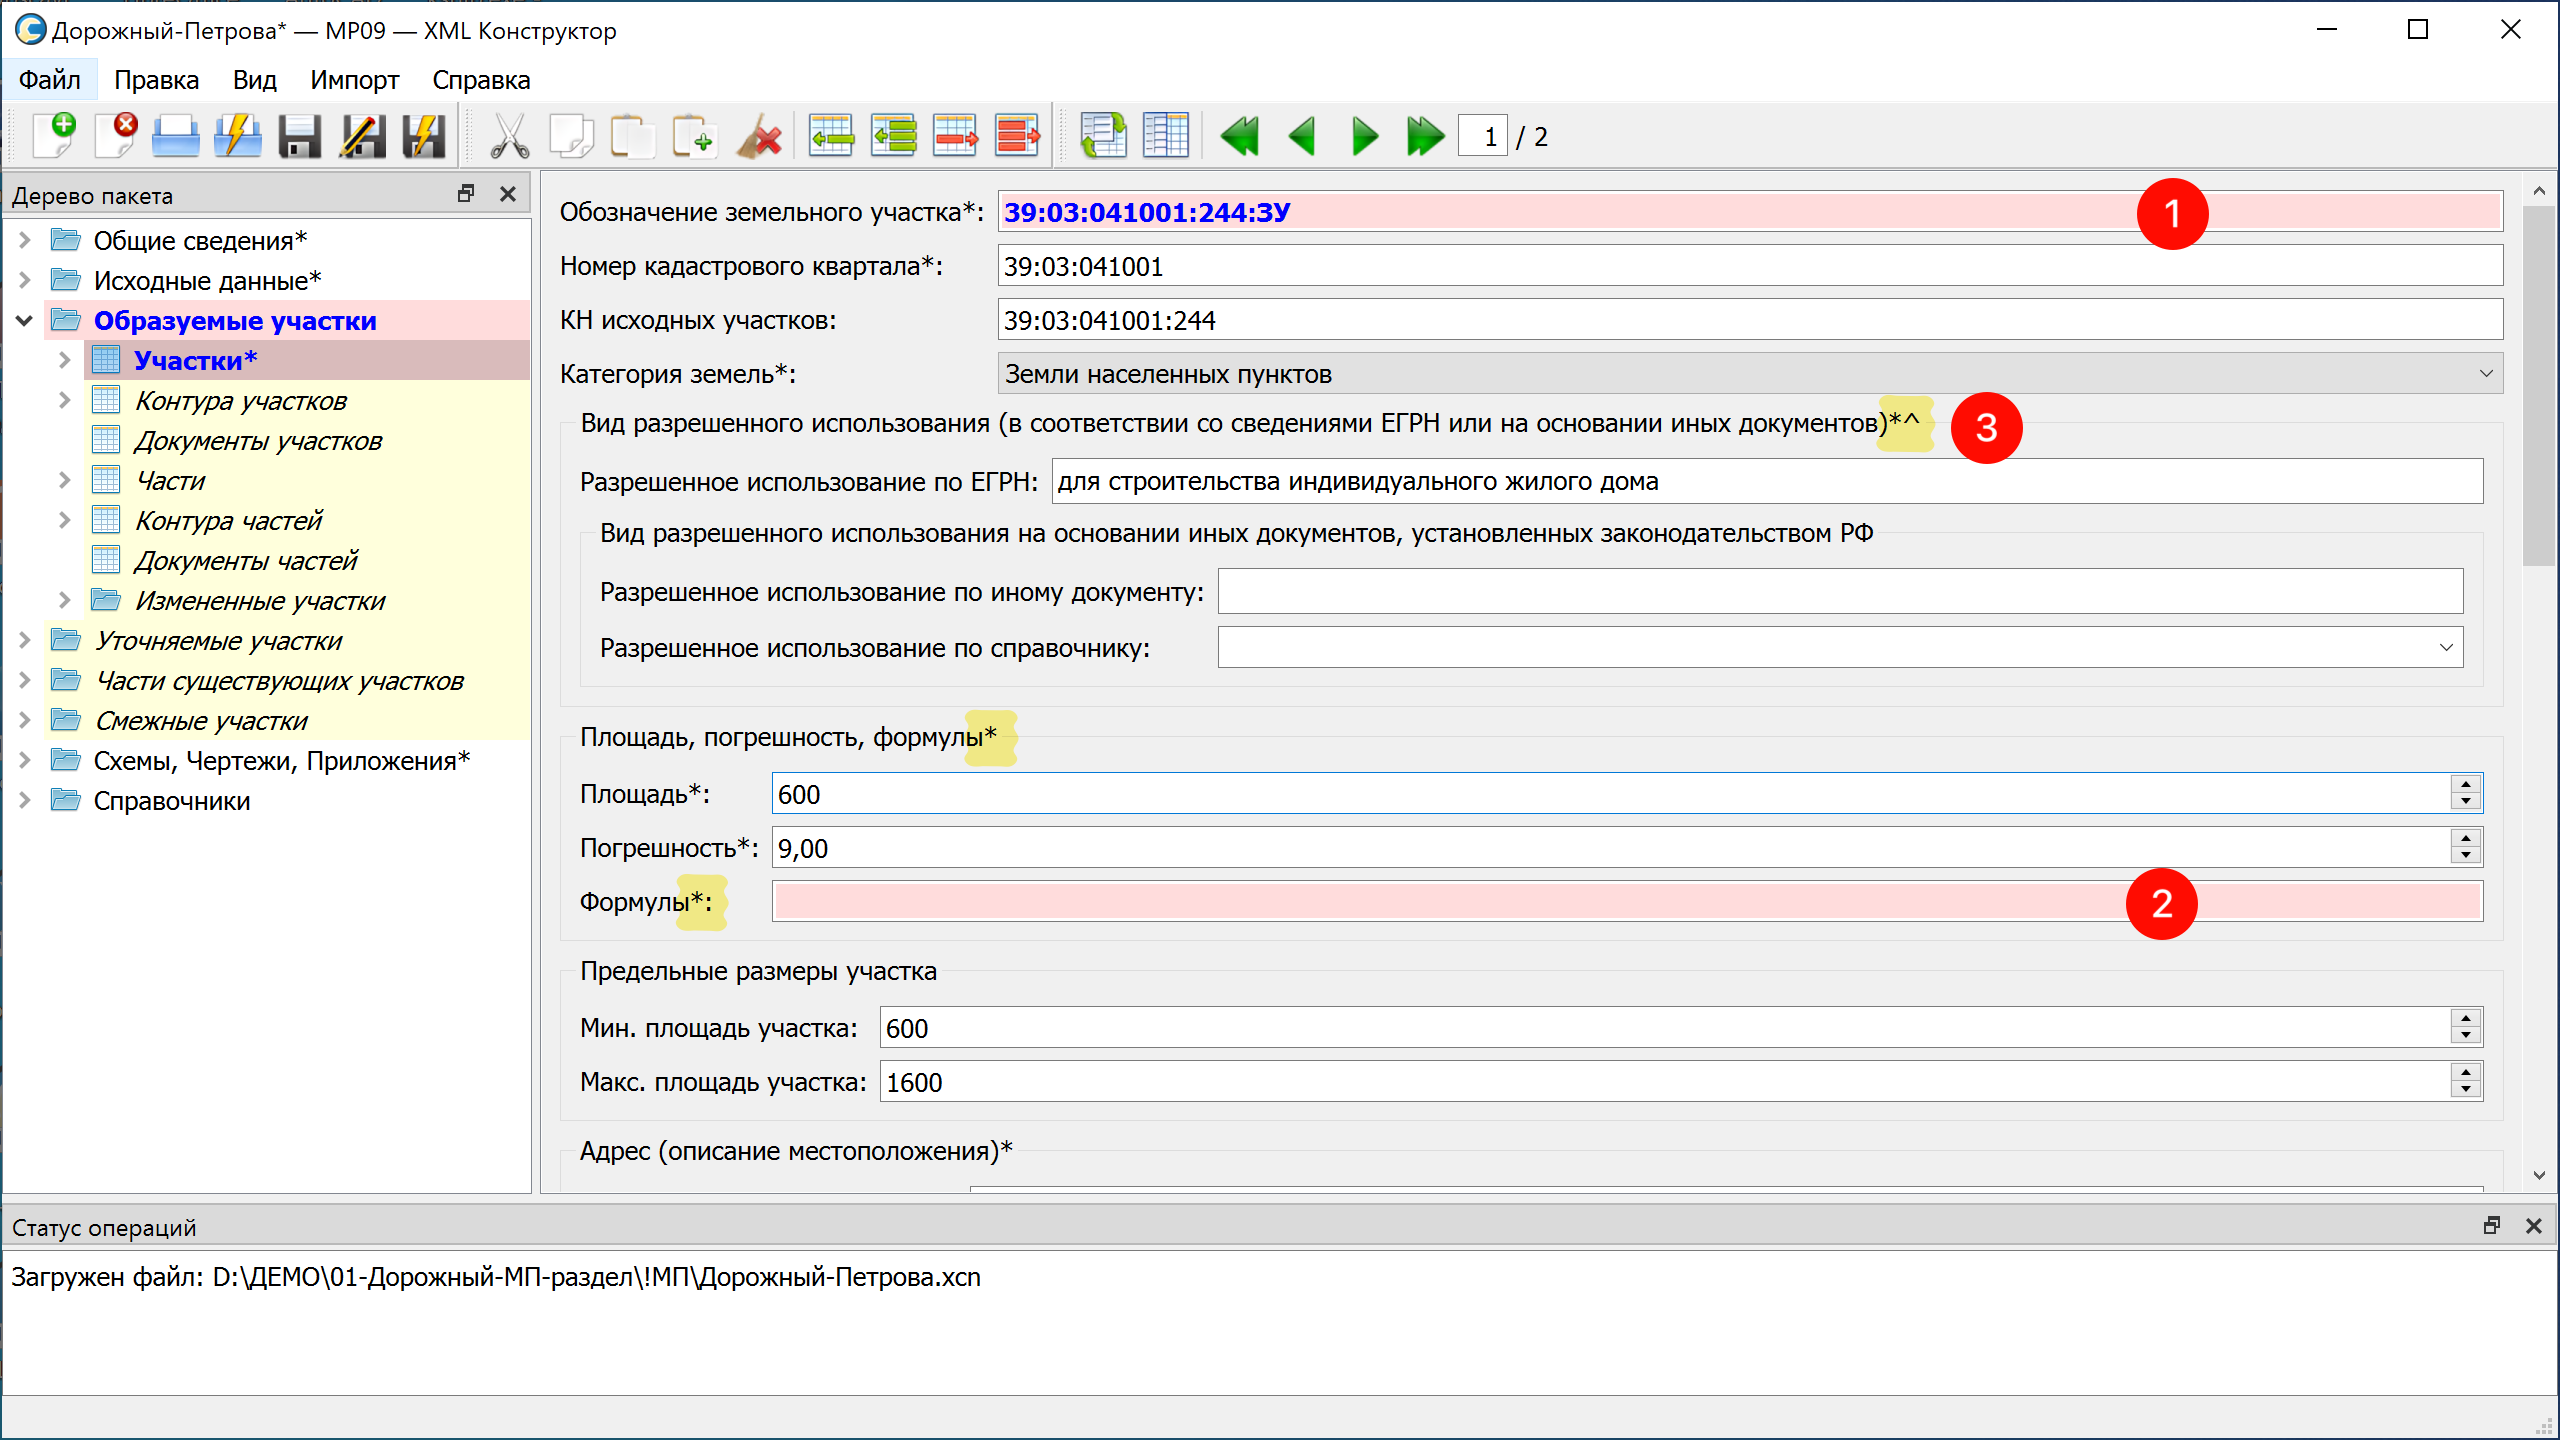Close the Дерево пакета panel
This screenshot has height=1440, width=2560.
[x=508, y=194]
